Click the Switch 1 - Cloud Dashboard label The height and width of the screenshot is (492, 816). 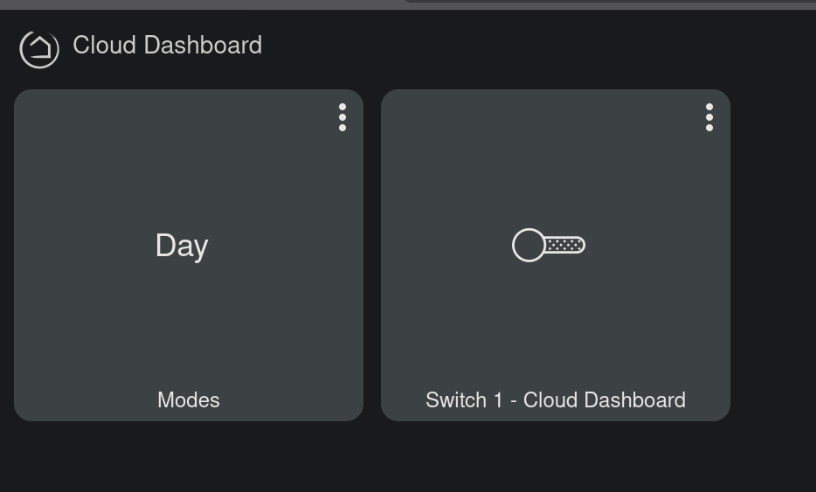click(555, 400)
